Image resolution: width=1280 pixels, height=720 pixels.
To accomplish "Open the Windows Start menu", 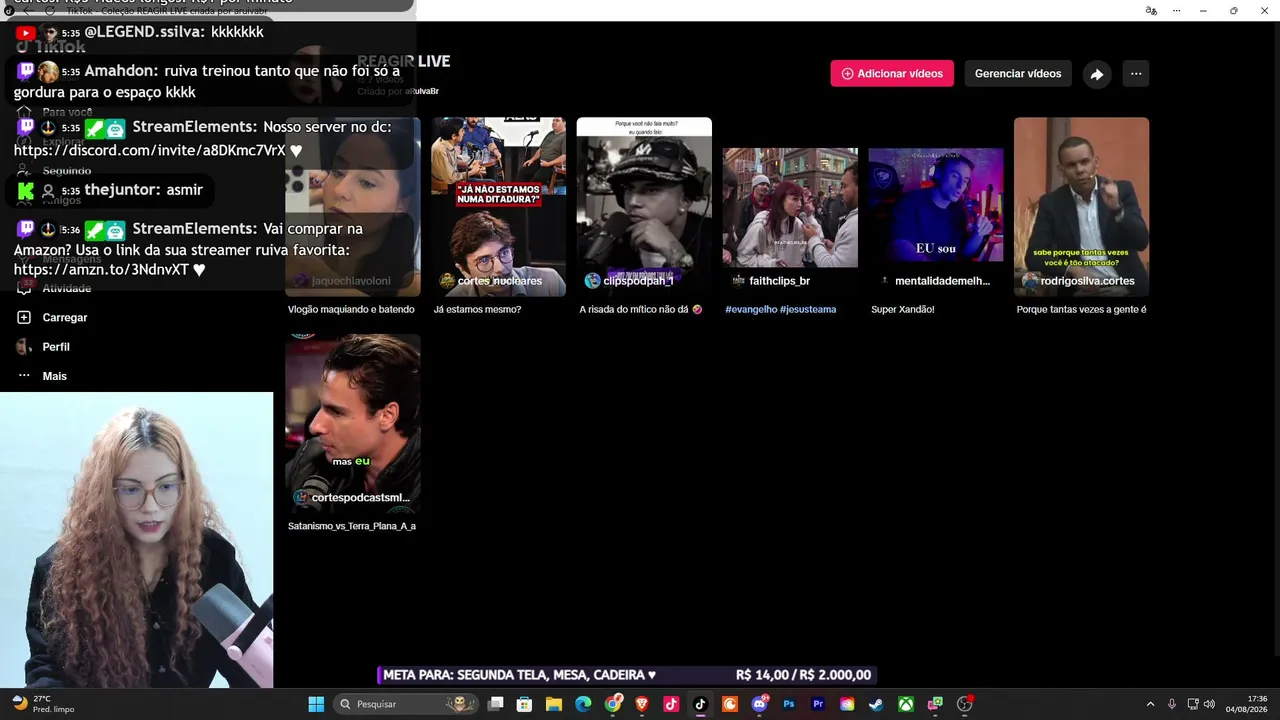I will (x=316, y=704).
